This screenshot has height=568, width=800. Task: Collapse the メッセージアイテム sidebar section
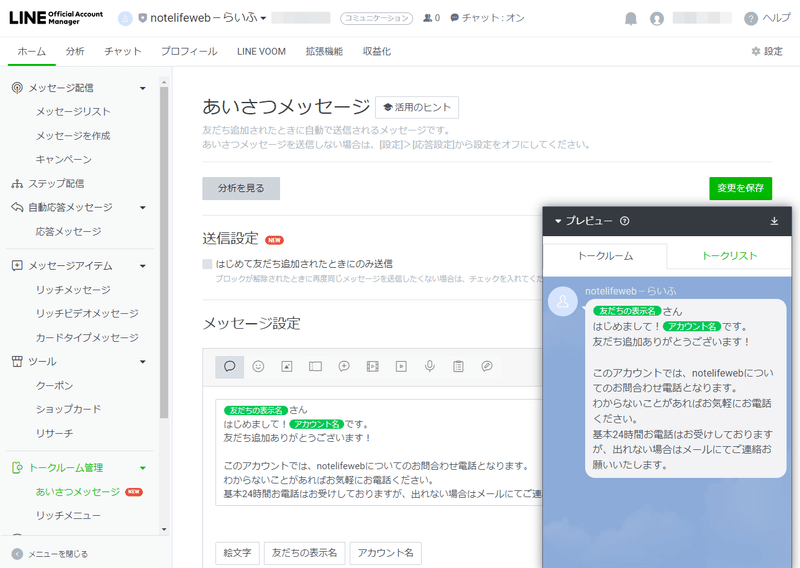tap(143, 265)
